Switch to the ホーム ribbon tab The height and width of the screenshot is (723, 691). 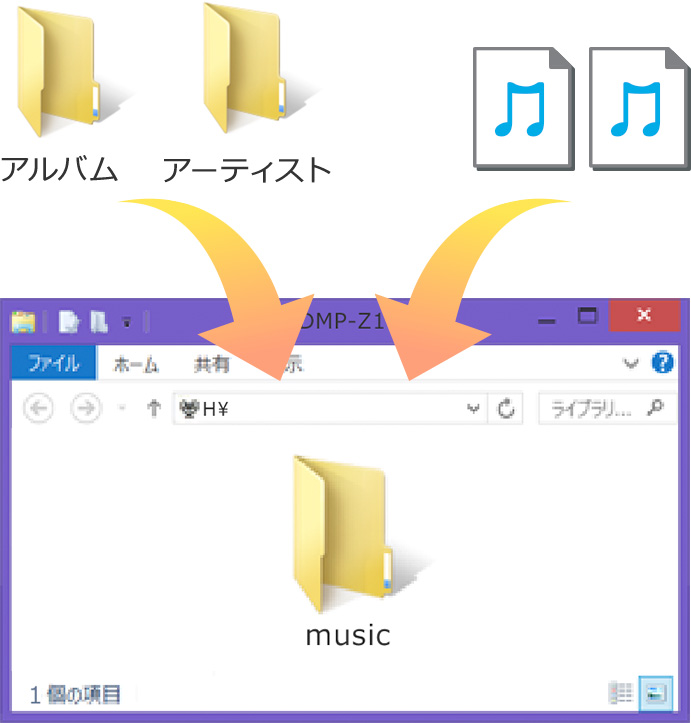click(136, 364)
